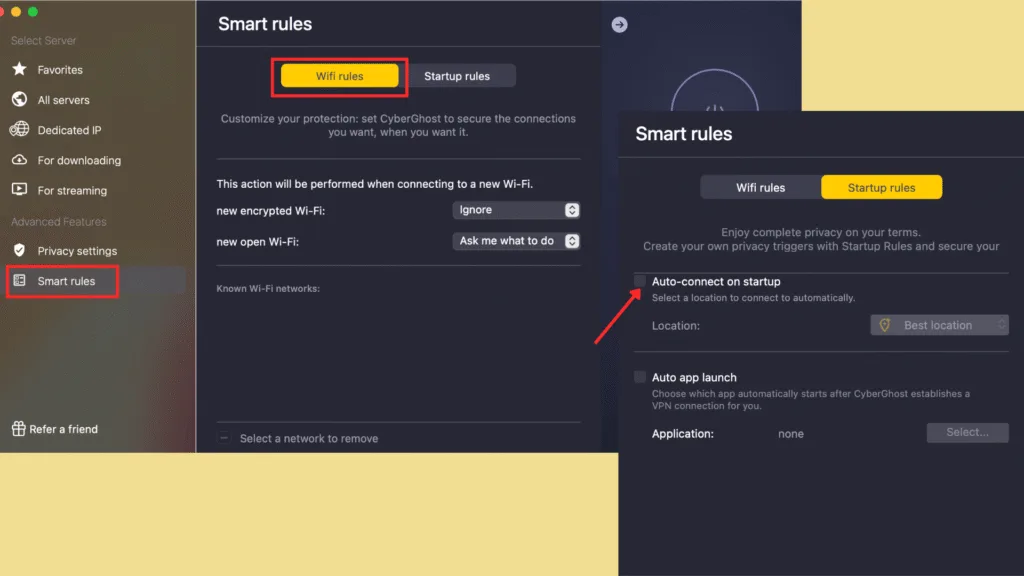Click 'Advanced Features' heading
This screenshot has height=576, width=1024.
[58, 221]
